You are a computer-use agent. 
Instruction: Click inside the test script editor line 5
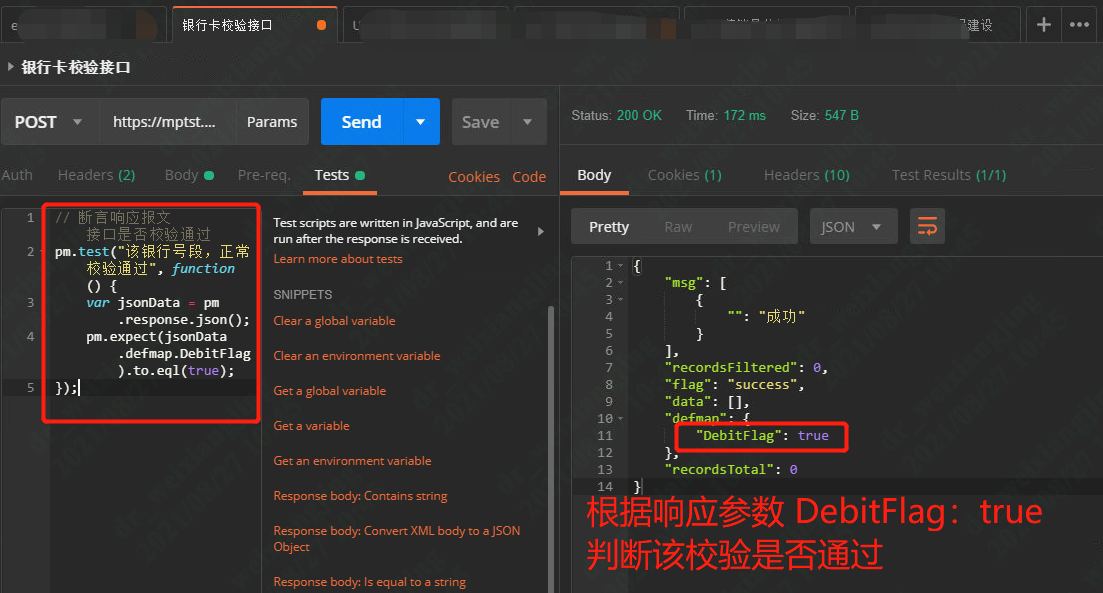click(151, 388)
